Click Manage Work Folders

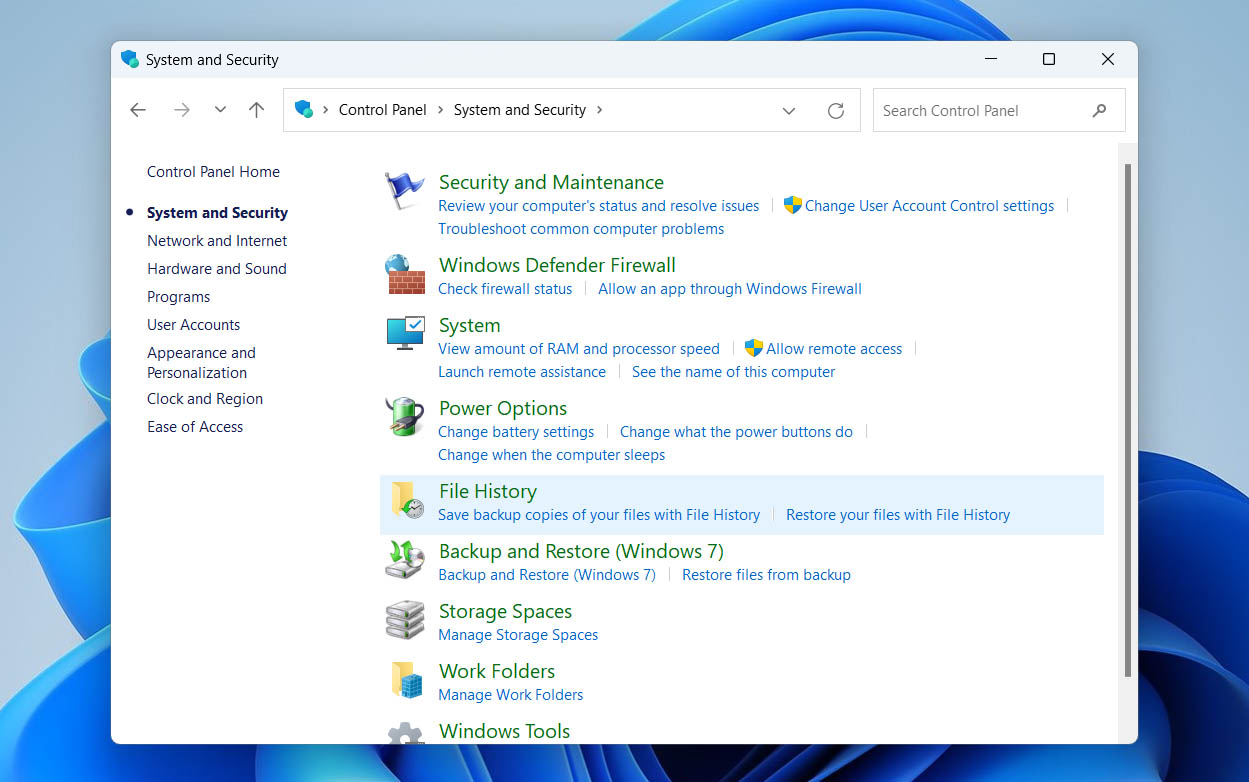pyautogui.click(x=510, y=695)
